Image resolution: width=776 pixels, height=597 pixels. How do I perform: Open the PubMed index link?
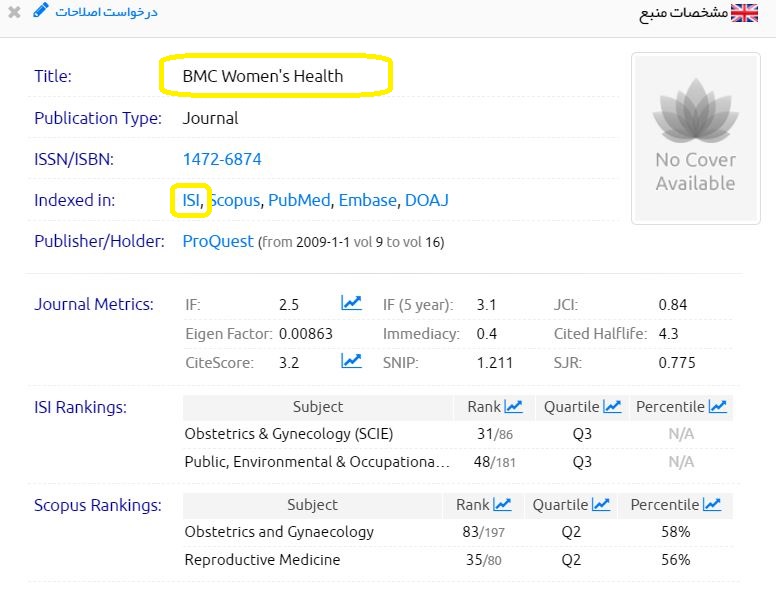(299, 200)
